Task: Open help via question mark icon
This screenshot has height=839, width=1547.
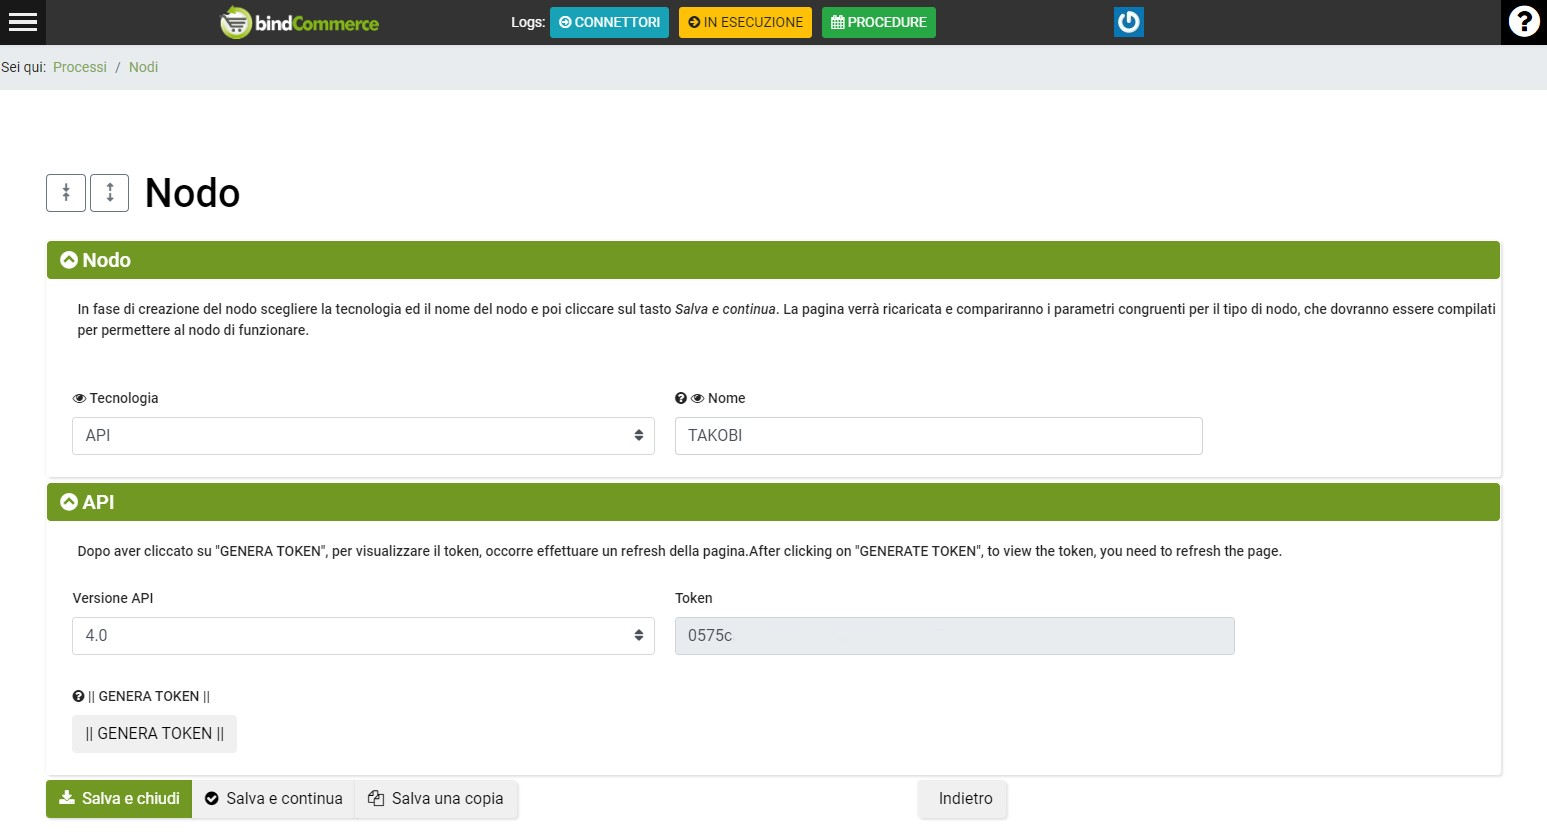Action: [x=1523, y=22]
